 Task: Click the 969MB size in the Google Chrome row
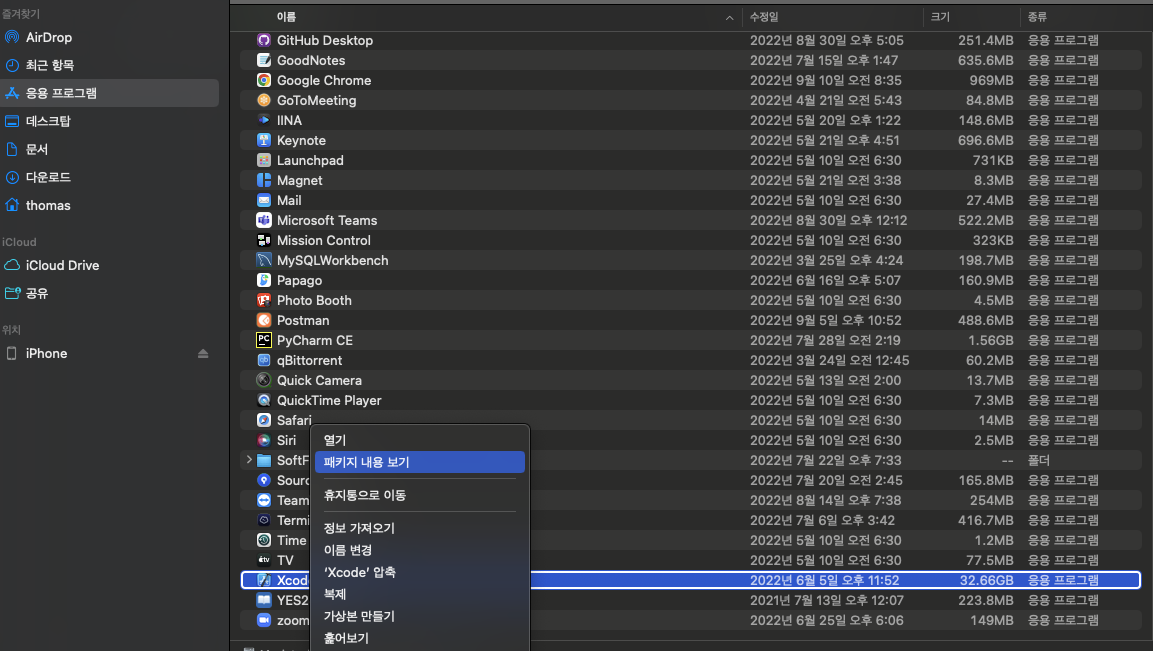pos(991,80)
